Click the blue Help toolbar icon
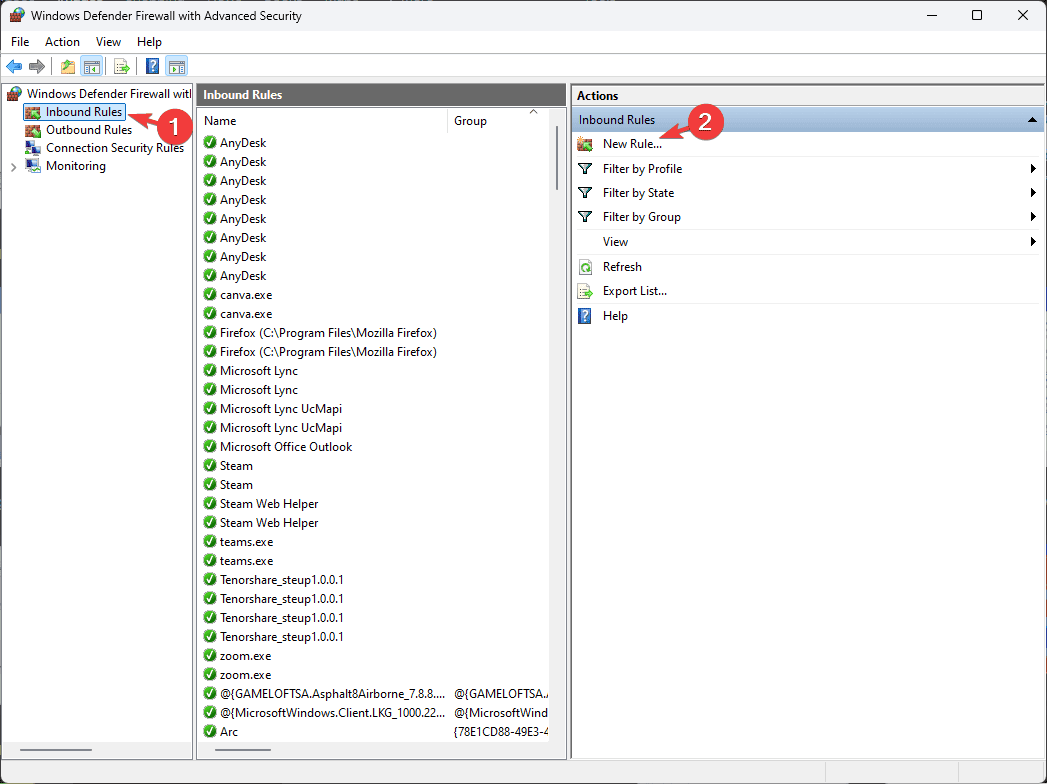Image resolution: width=1047 pixels, height=784 pixels. tap(153, 66)
